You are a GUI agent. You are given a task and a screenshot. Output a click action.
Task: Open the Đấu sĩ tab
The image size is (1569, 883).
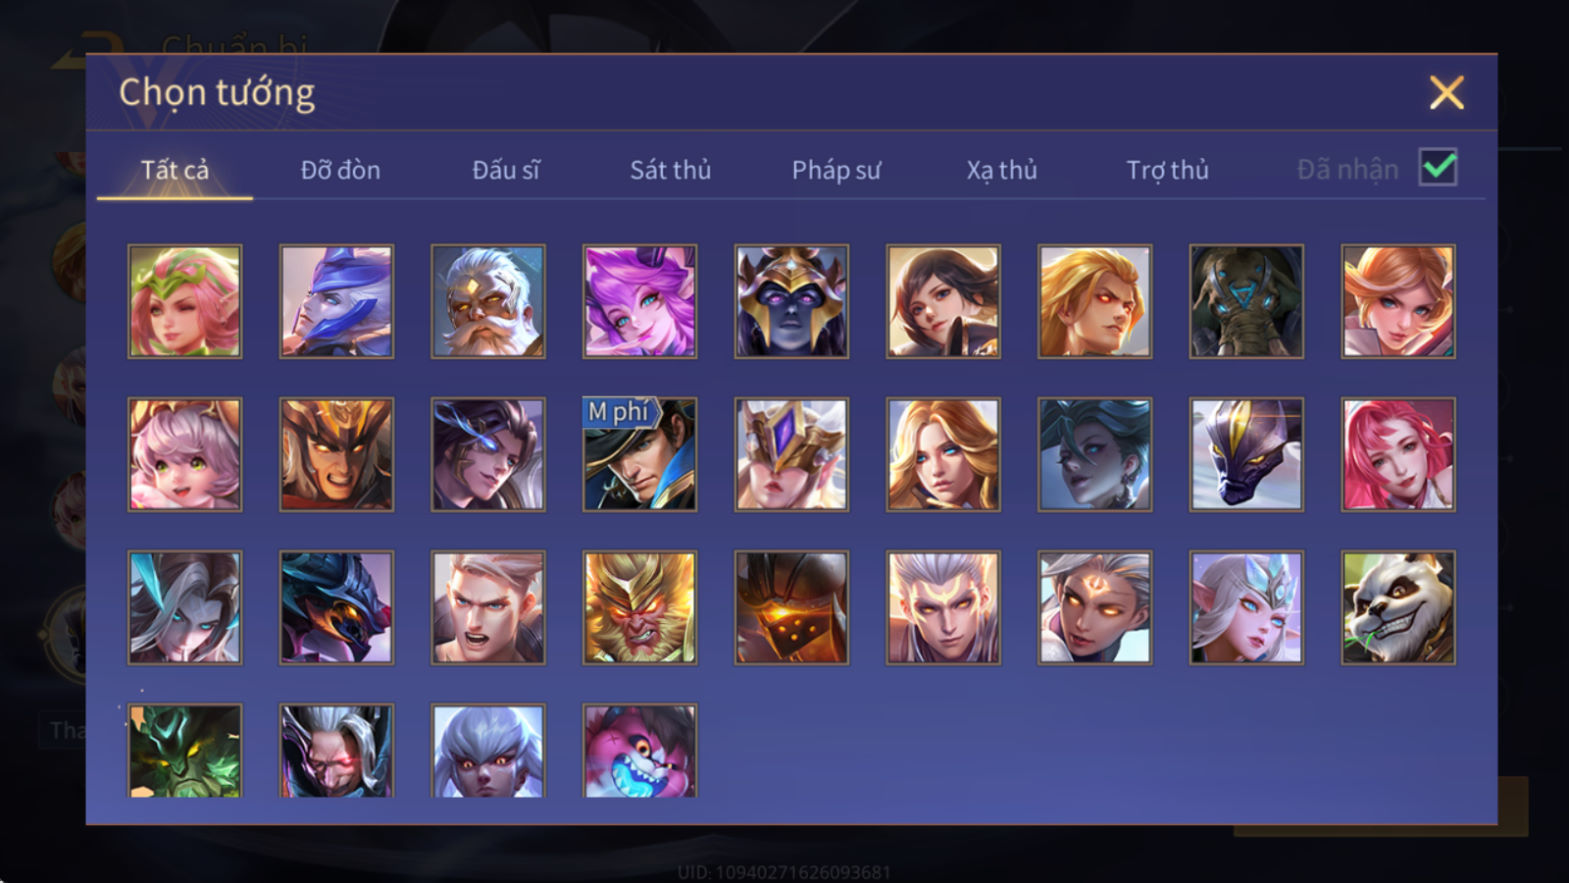pyautogui.click(x=505, y=170)
